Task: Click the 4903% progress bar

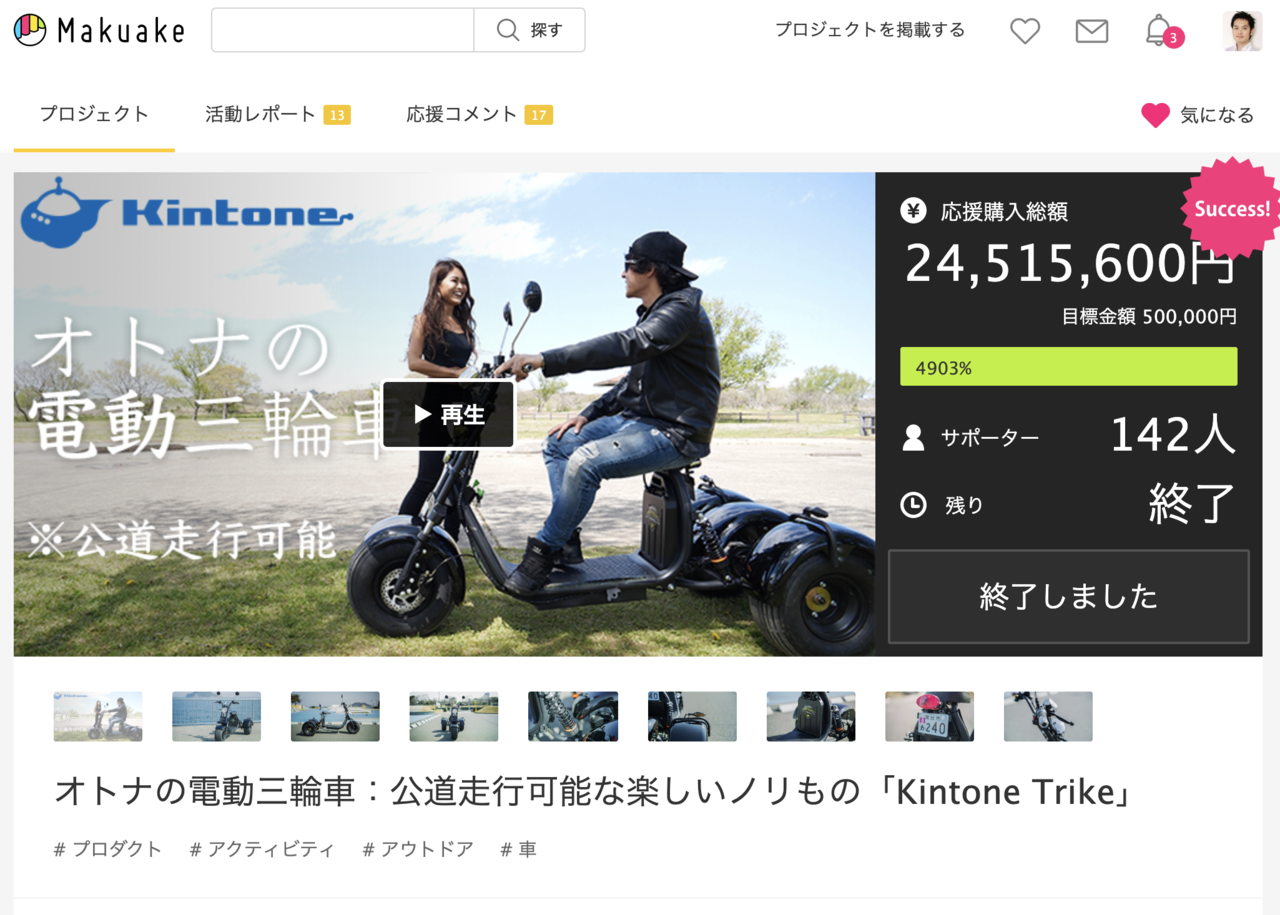Action: [1068, 367]
